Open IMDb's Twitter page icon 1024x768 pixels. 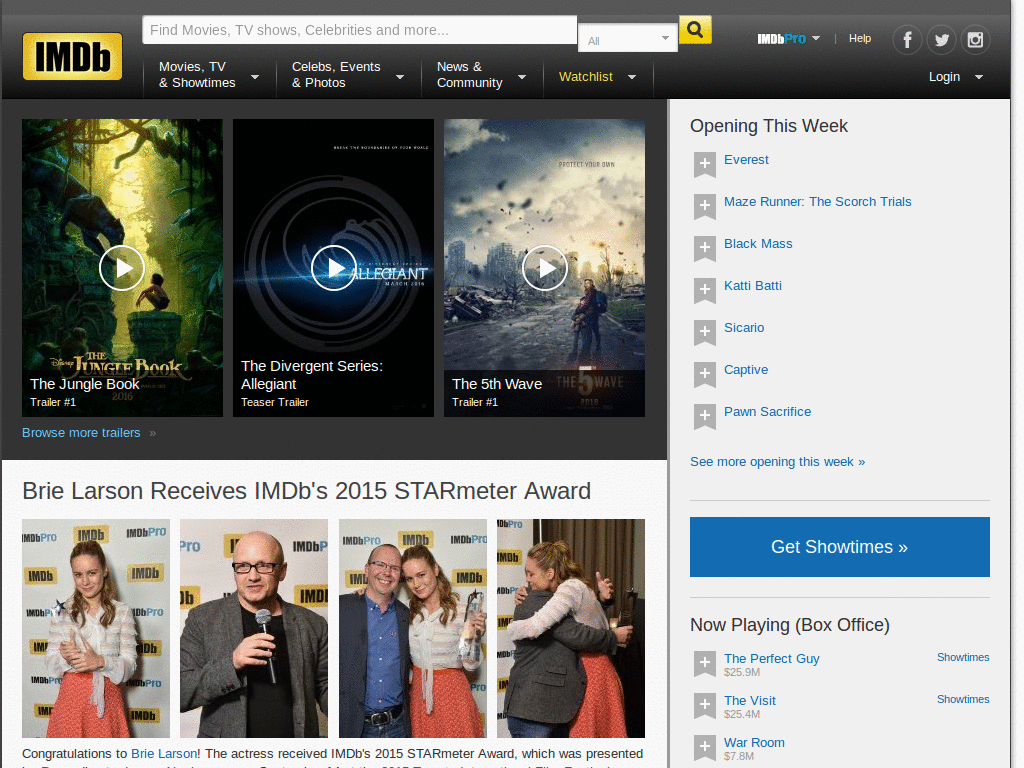pyautogui.click(x=941, y=40)
